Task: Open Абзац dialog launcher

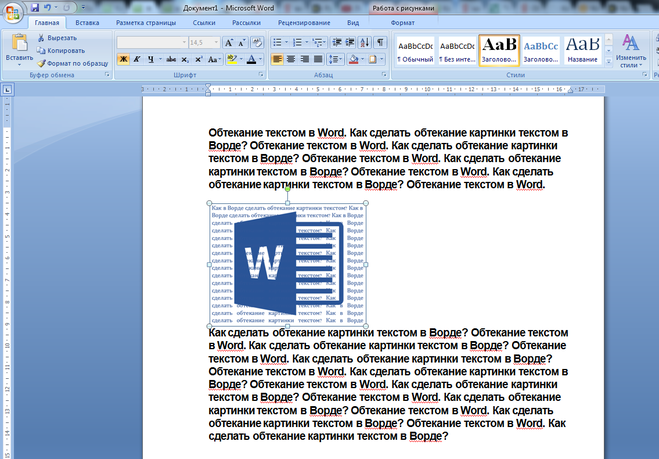Action: [x=384, y=75]
